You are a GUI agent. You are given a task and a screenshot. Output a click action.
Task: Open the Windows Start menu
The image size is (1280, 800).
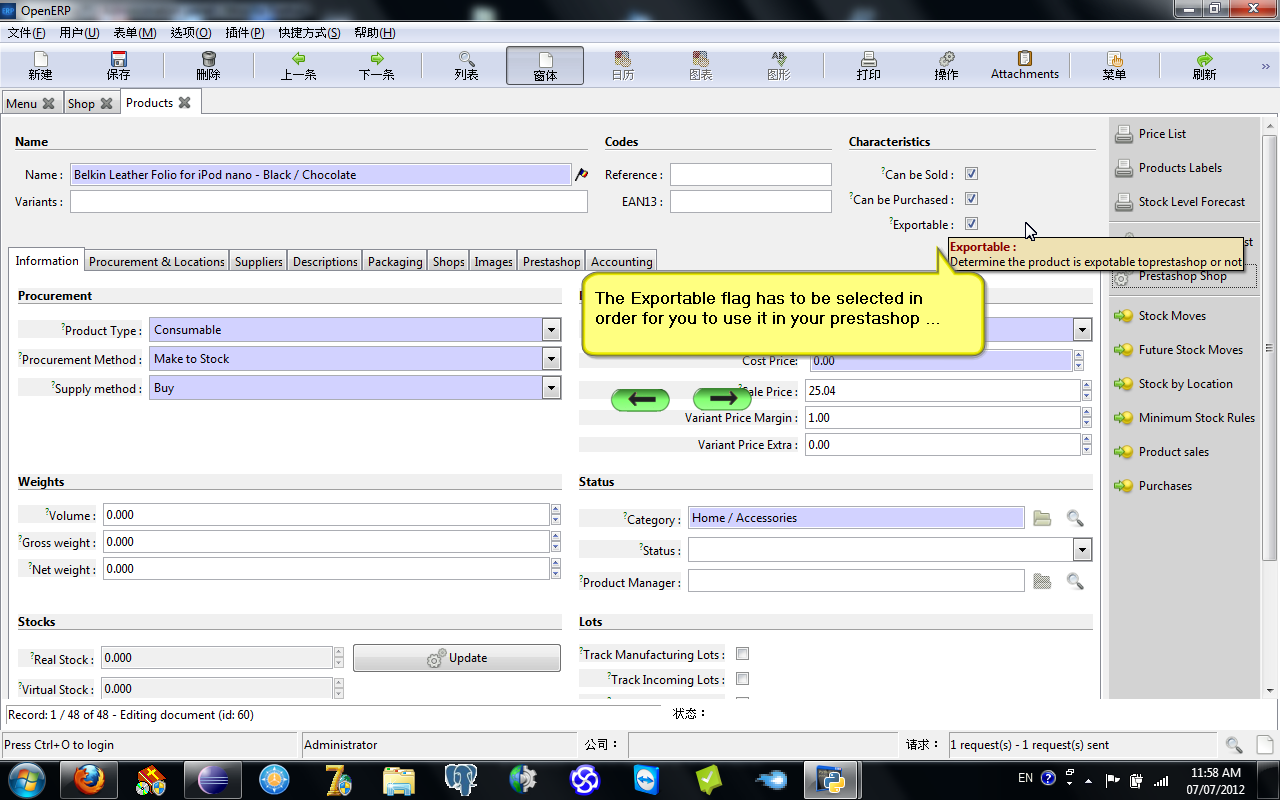coord(27,779)
